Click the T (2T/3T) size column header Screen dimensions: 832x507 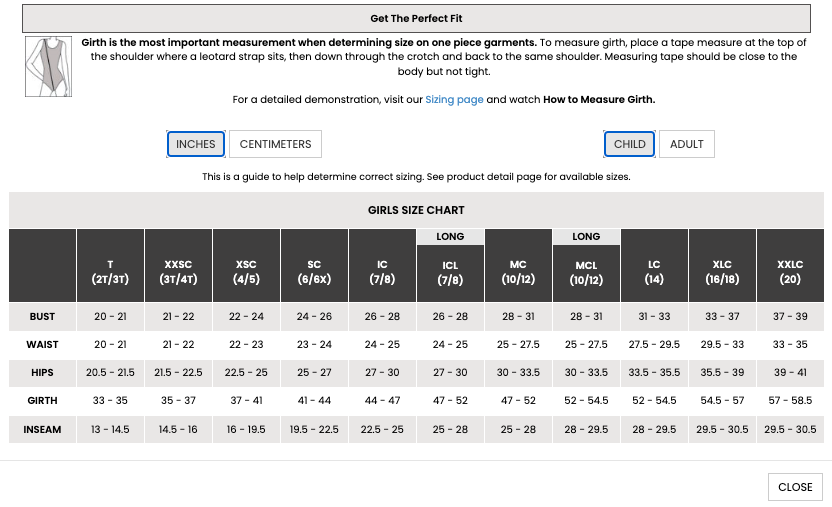(110, 272)
